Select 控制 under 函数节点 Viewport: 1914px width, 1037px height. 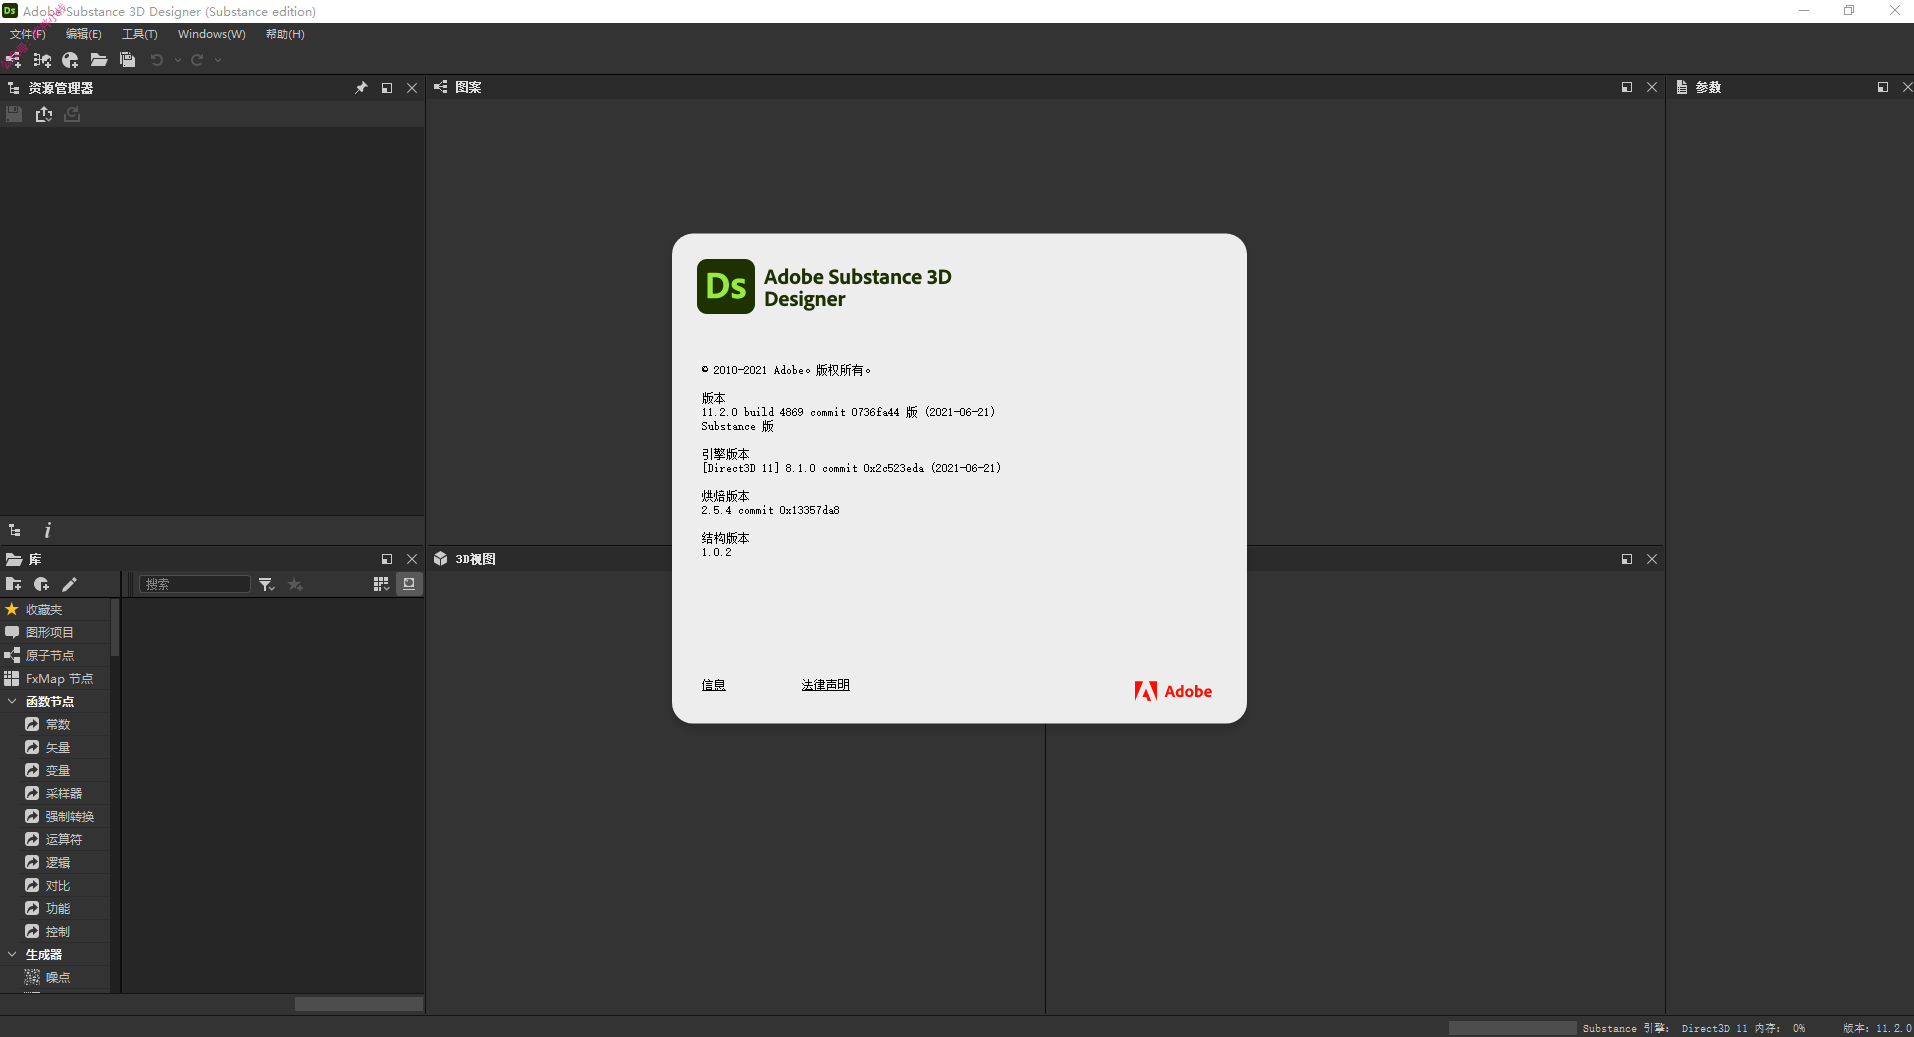55,931
